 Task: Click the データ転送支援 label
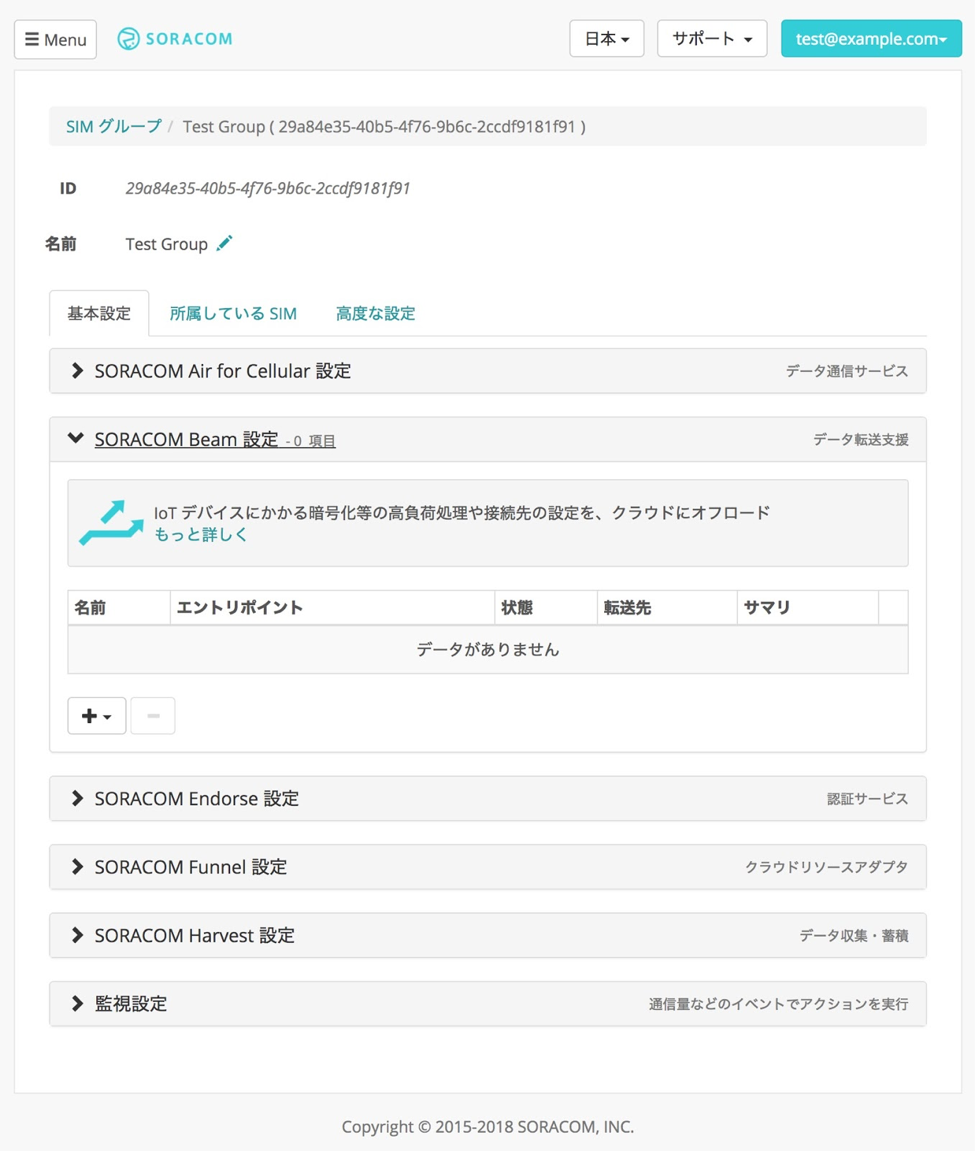[x=860, y=440]
